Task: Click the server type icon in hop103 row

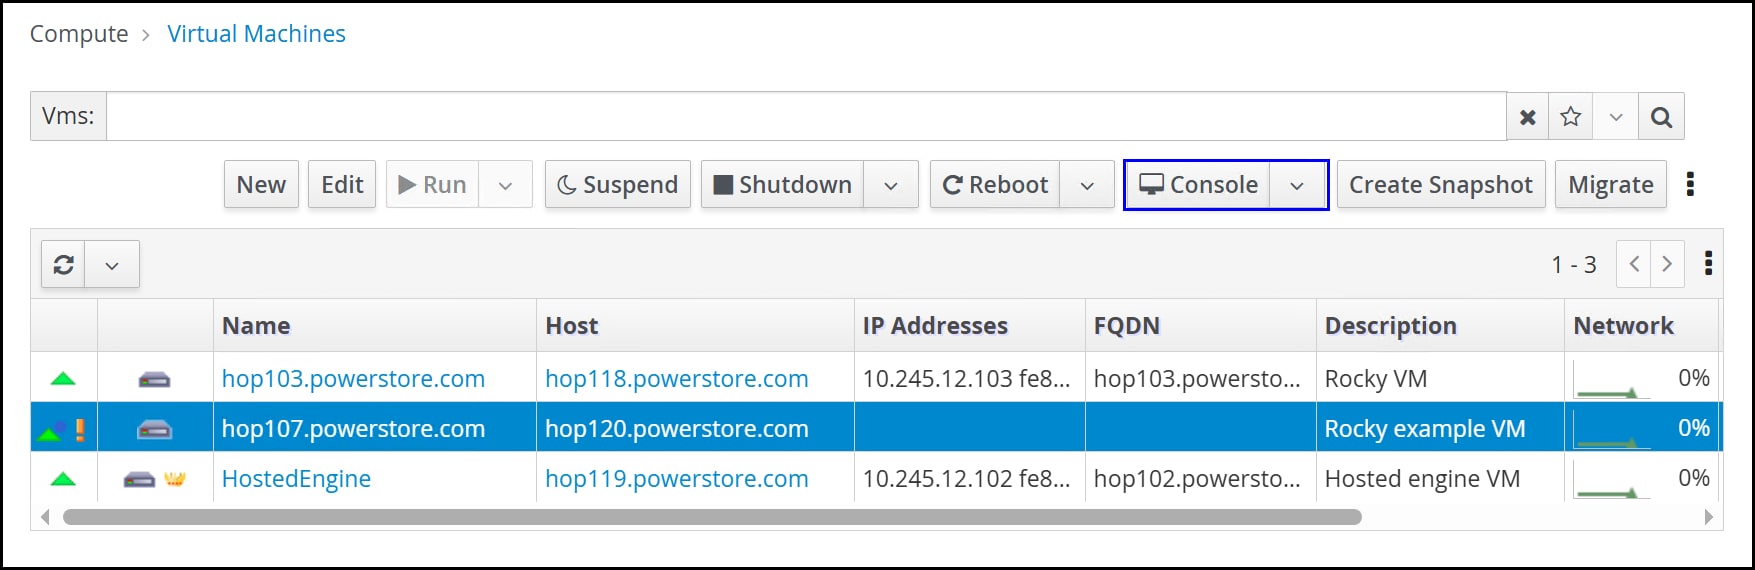Action: (x=154, y=379)
